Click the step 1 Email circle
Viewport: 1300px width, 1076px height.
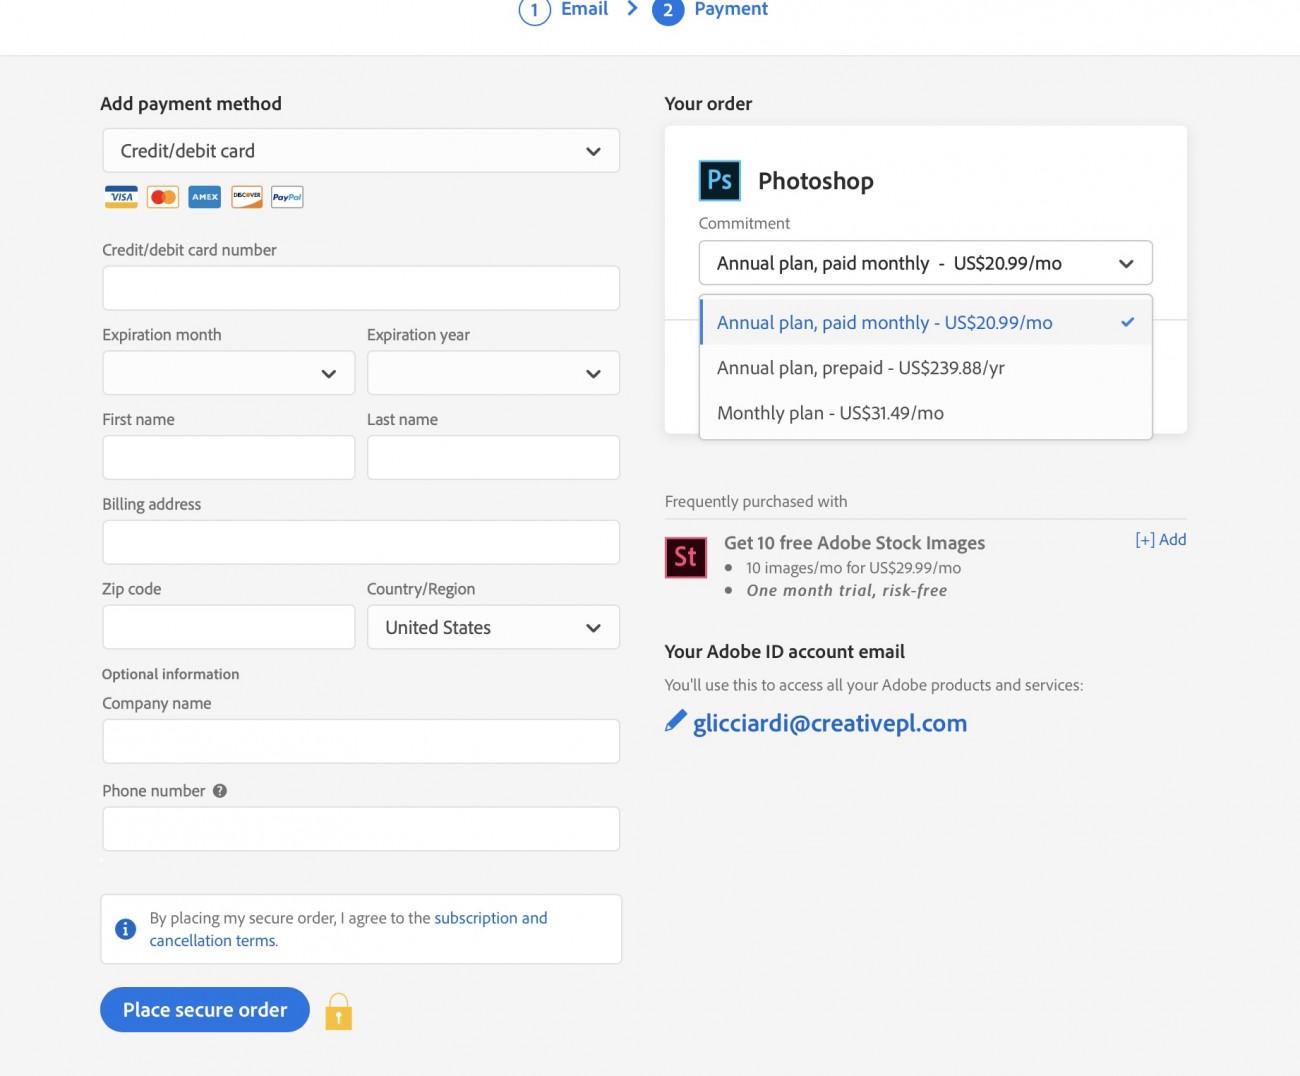pyautogui.click(x=535, y=10)
